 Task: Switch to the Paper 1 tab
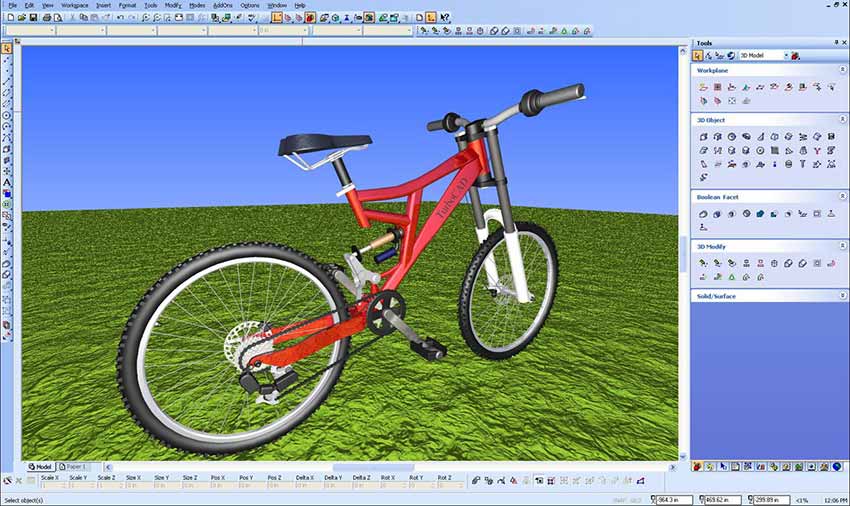click(x=74, y=467)
